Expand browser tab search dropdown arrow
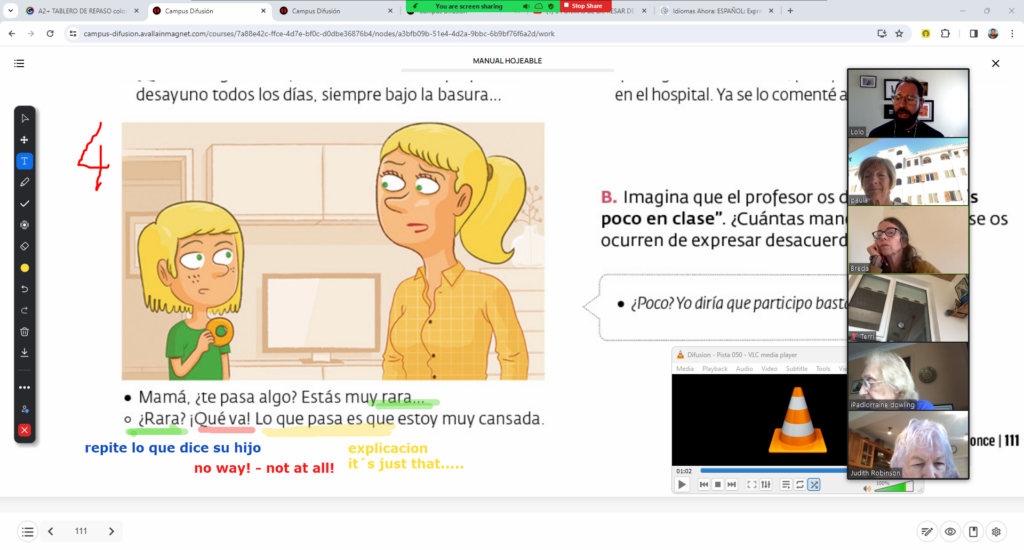The height and width of the screenshot is (550, 1024). [x=10, y=11]
